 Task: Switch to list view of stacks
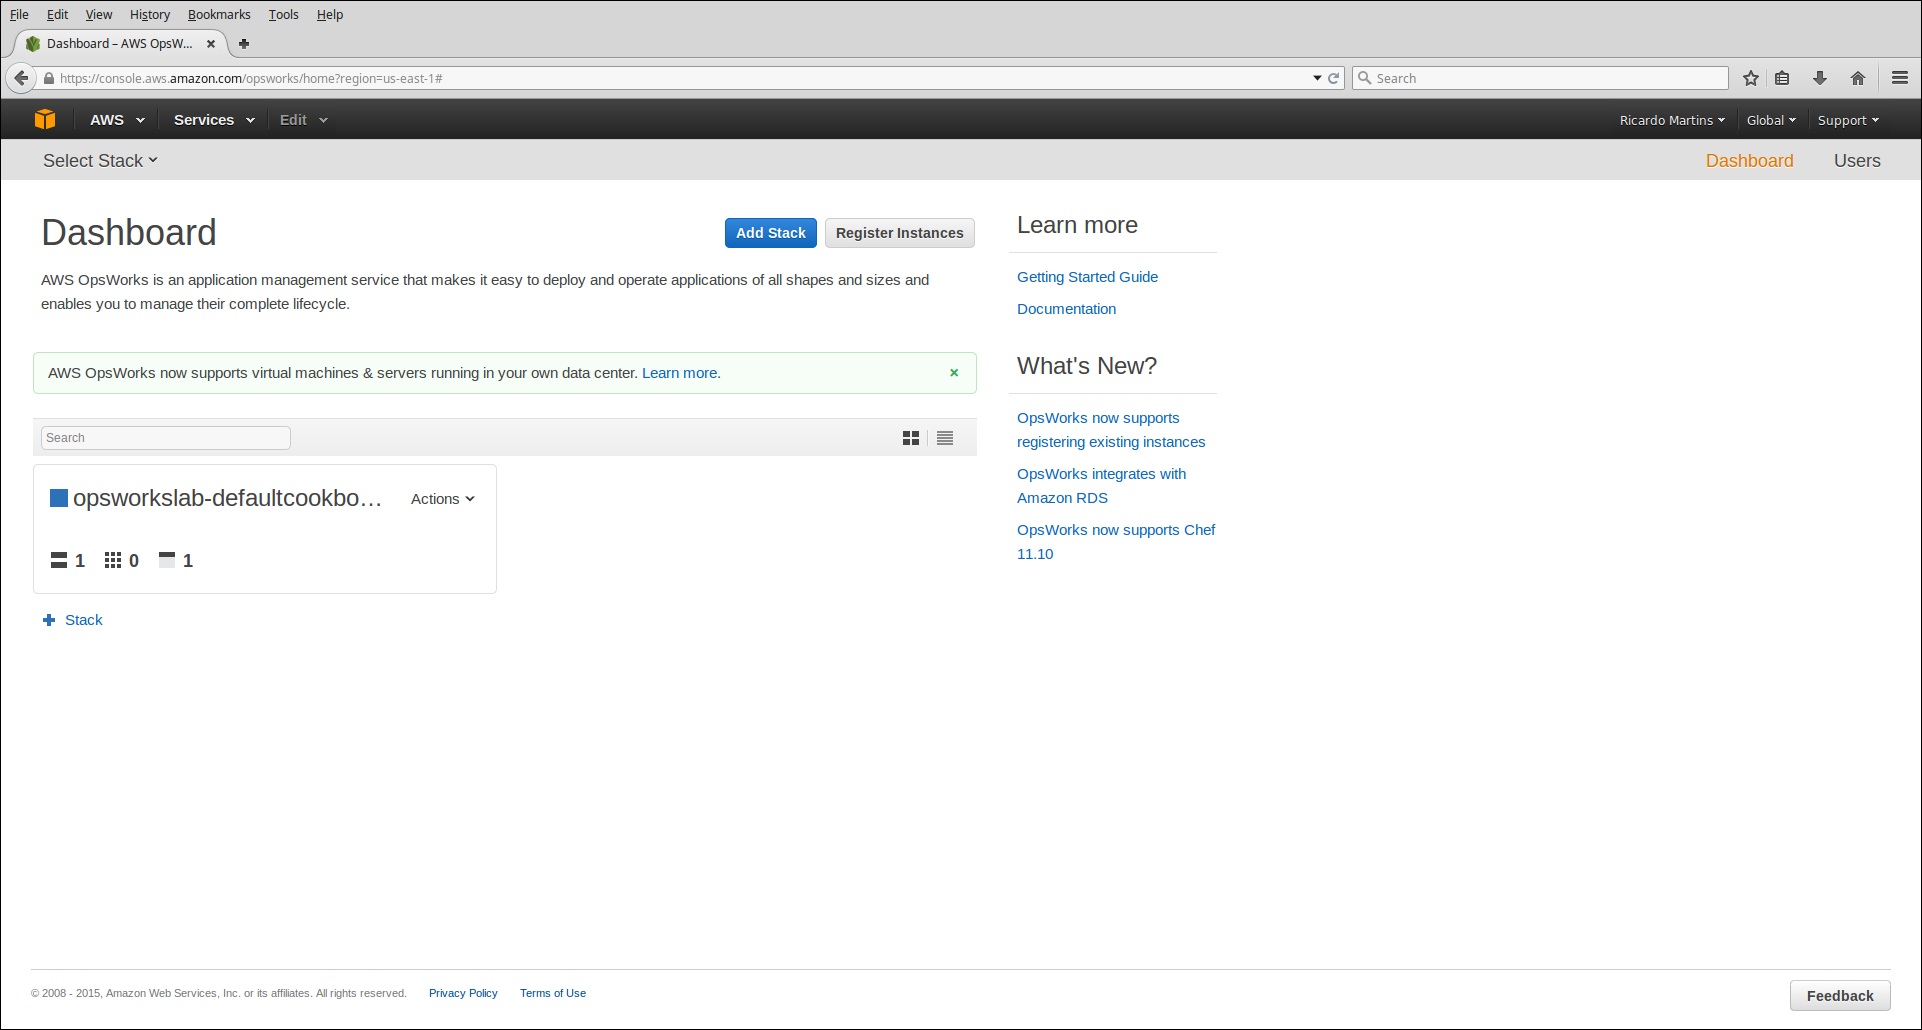point(945,438)
